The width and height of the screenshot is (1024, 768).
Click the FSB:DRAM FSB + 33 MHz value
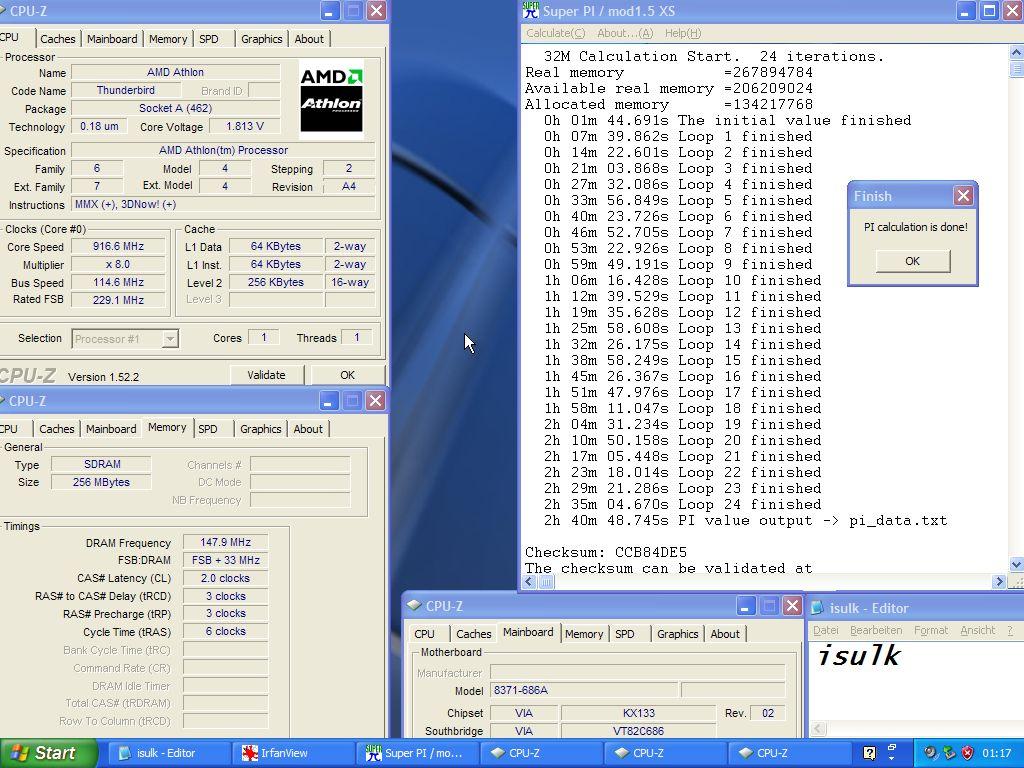tap(225, 560)
